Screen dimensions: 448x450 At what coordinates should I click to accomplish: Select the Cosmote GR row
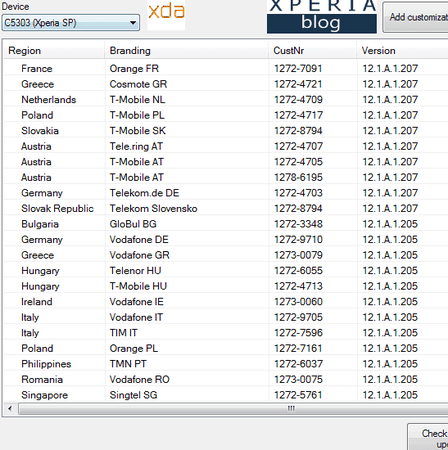pyautogui.click(x=226, y=84)
